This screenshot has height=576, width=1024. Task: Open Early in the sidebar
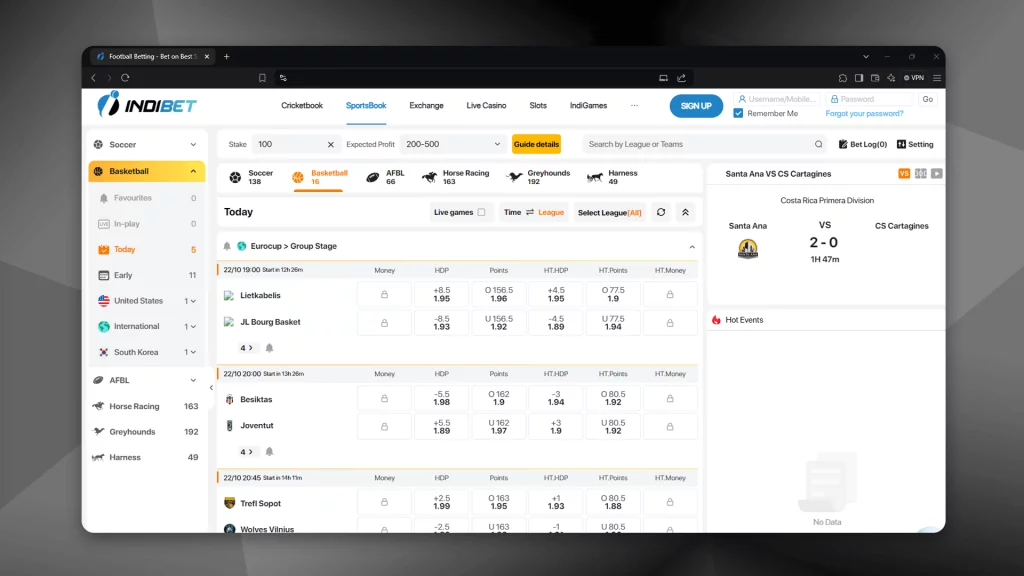pos(146,276)
